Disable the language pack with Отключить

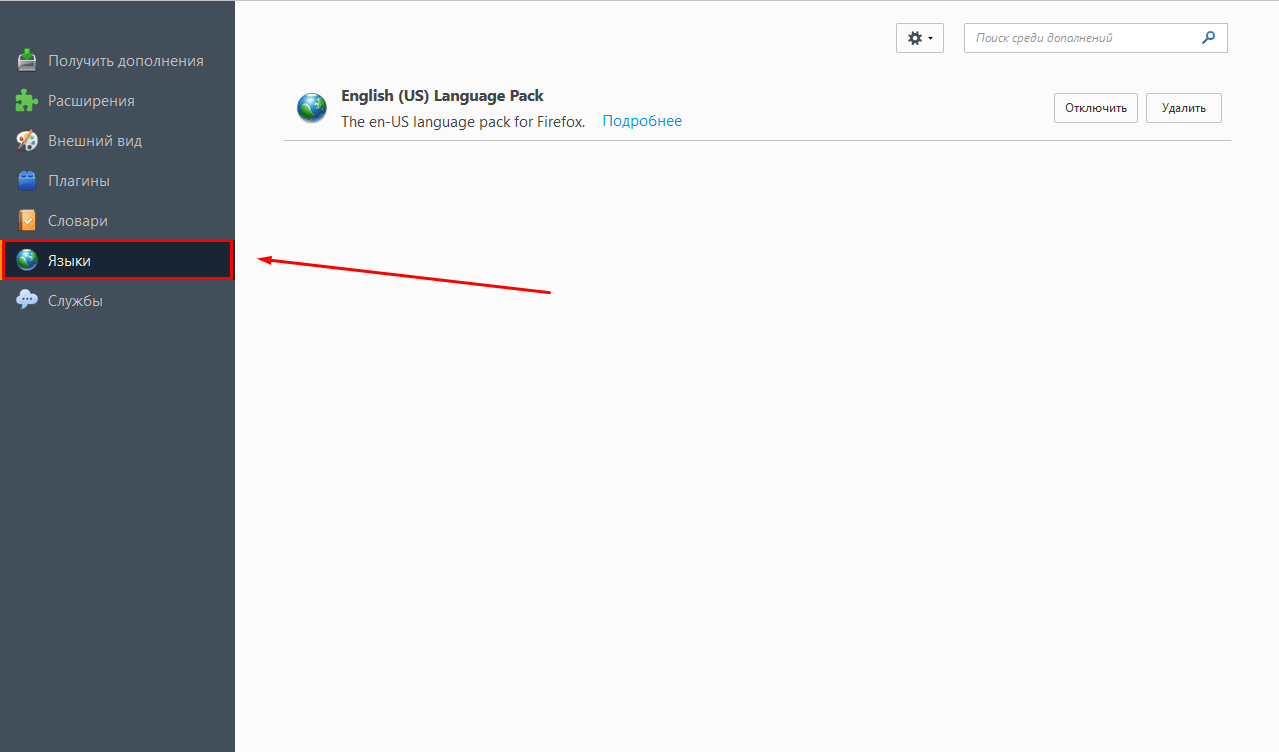[x=1096, y=108]
